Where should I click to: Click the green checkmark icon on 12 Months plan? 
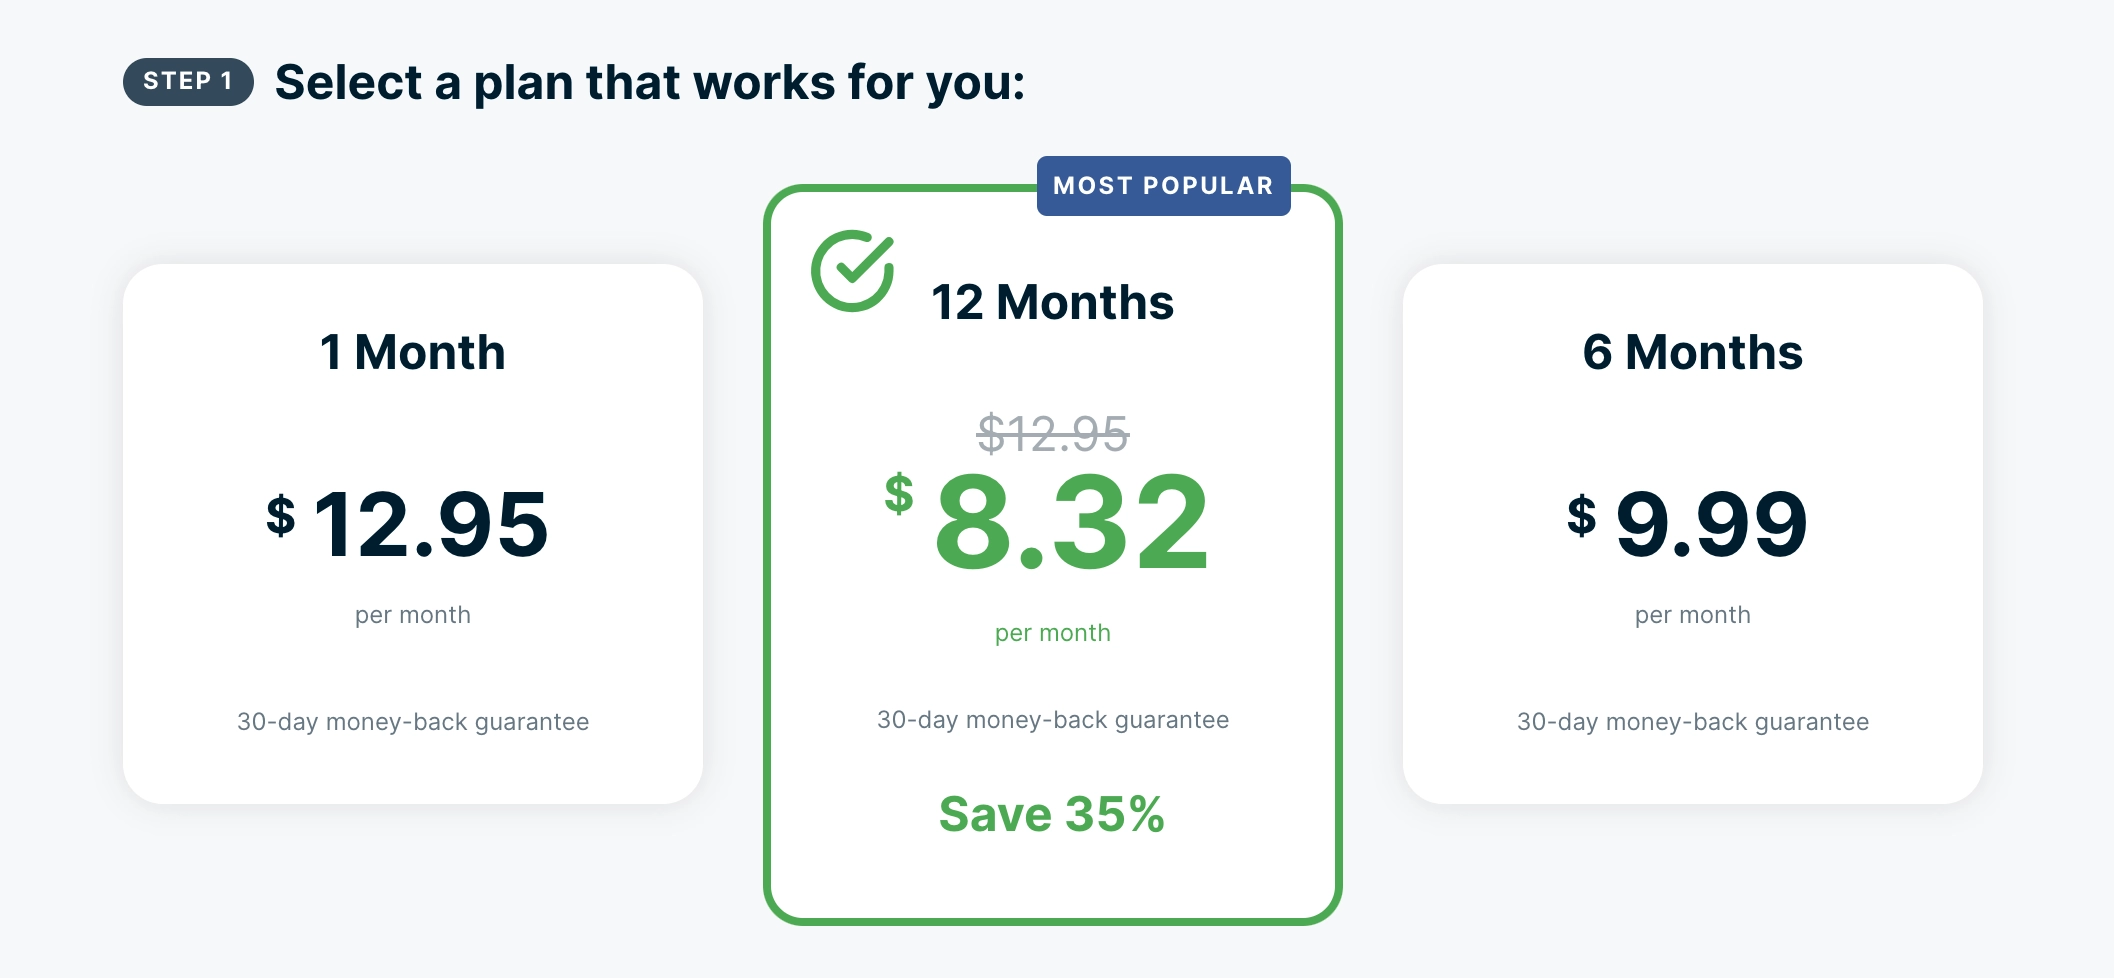[x=851, y=269]
